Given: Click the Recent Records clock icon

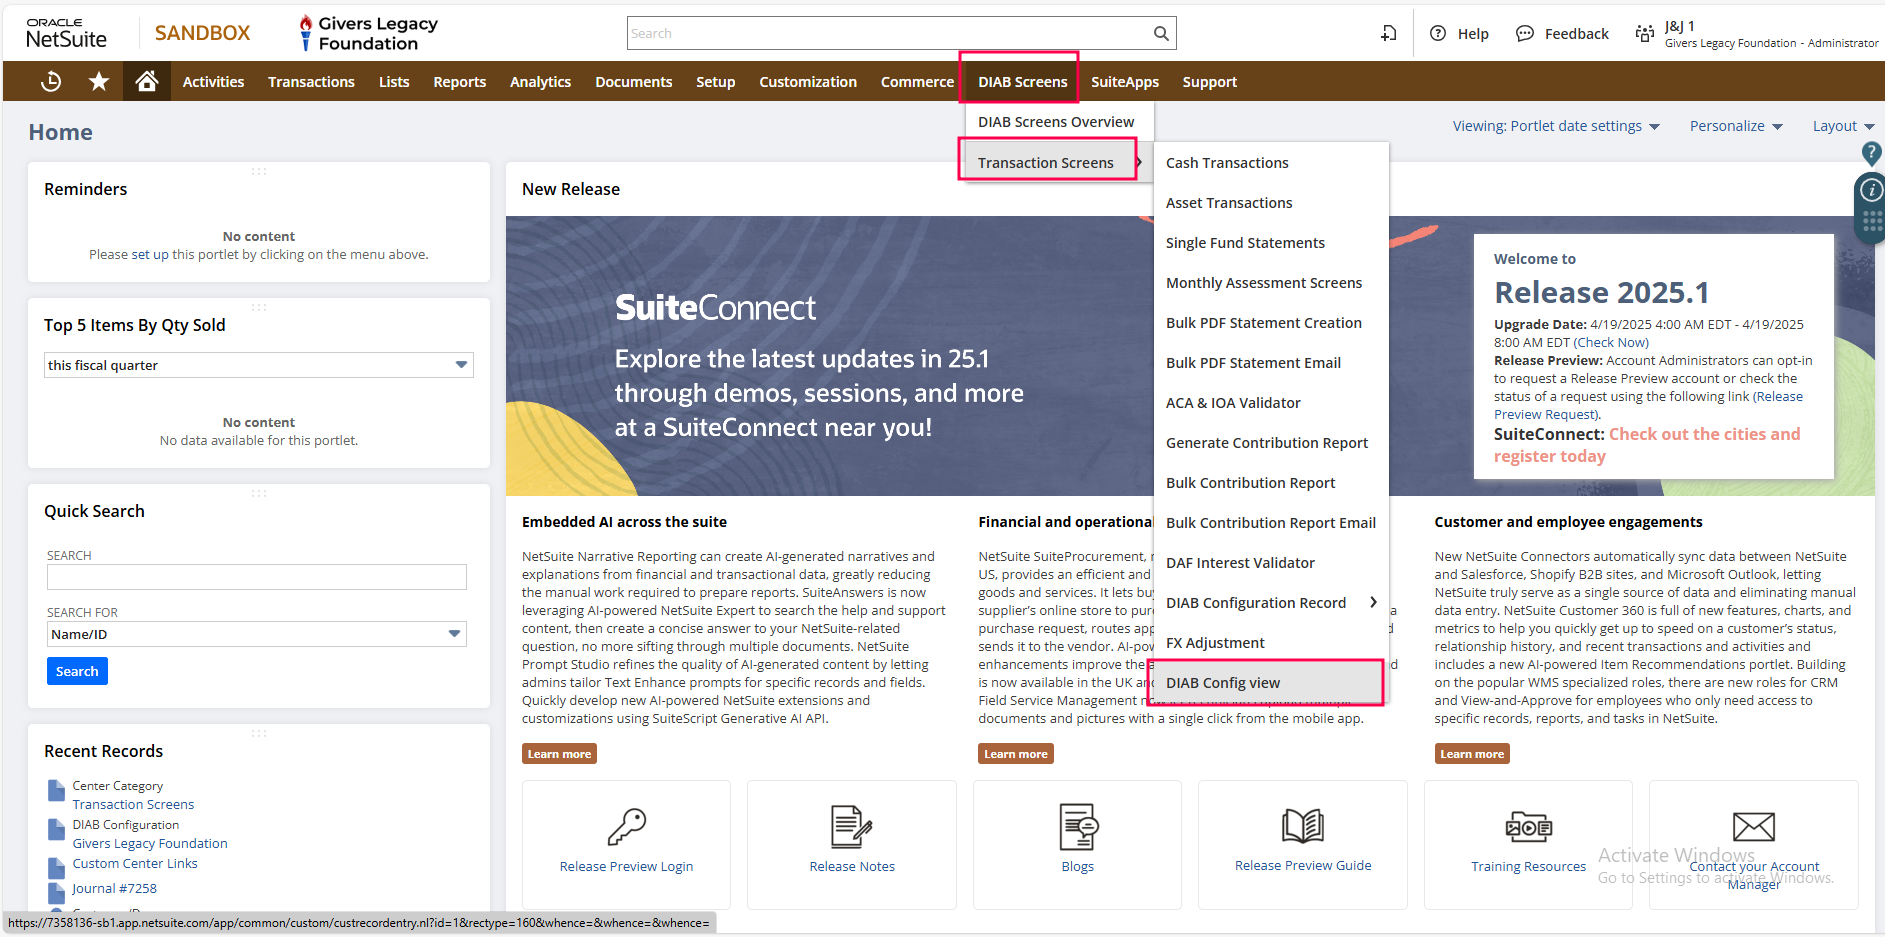Looking at the screenshot, I should (51, 82).
